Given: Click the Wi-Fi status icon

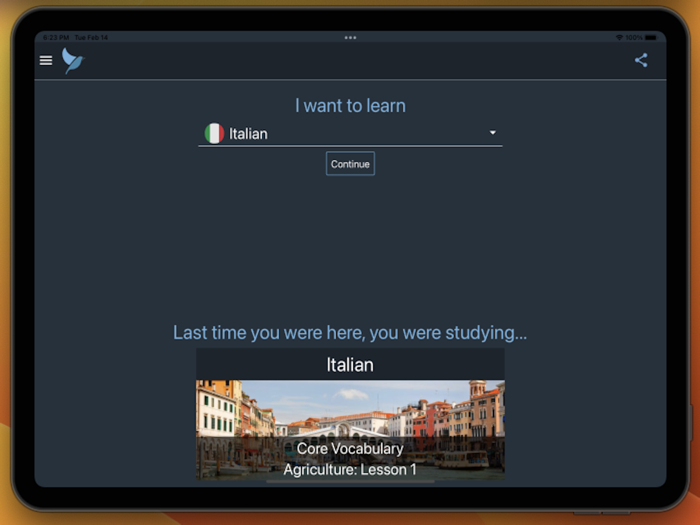Looking at the screenshot, I should 619,38.
